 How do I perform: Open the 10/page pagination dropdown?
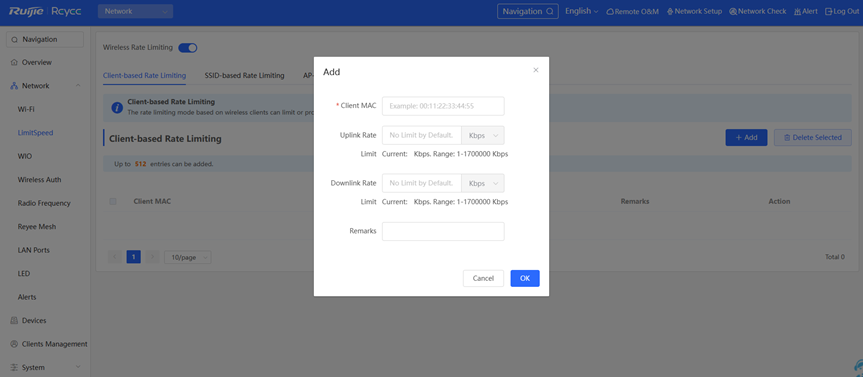(x=188, y=257)
